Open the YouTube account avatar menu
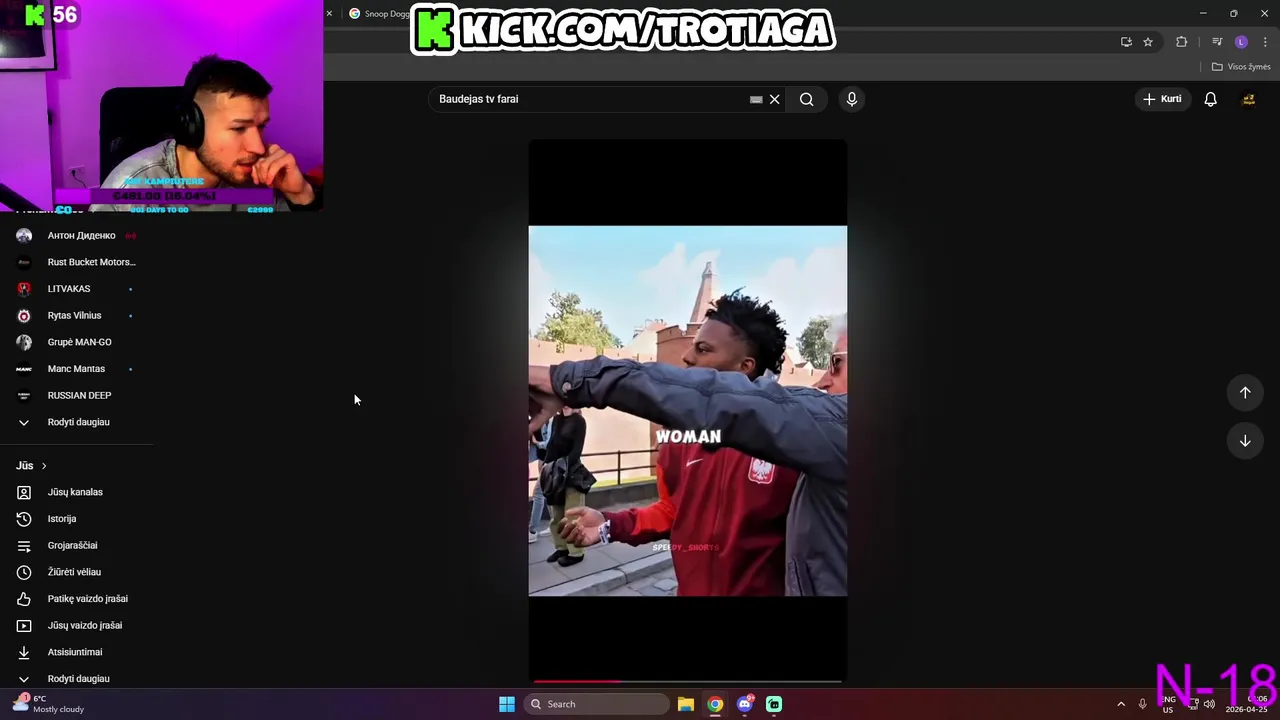This screenshot has height=720, width=1280. 1248,99
